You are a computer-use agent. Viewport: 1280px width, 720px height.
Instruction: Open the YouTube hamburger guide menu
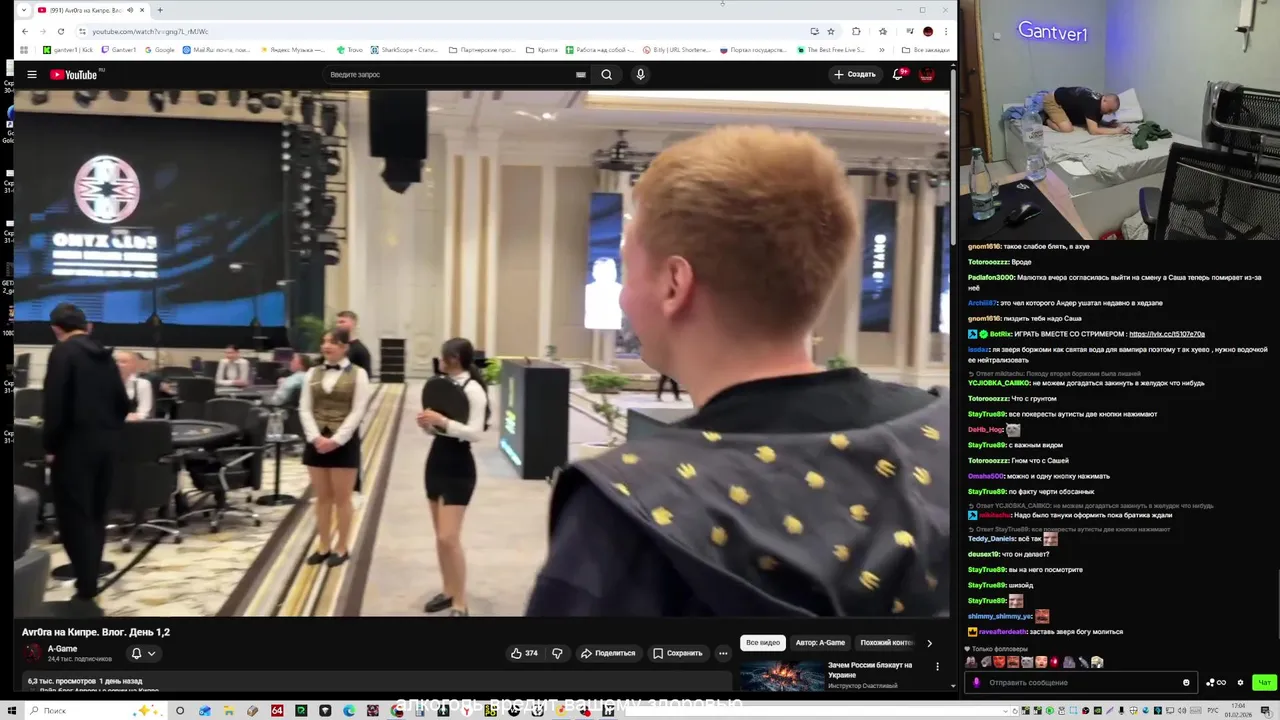32,75
